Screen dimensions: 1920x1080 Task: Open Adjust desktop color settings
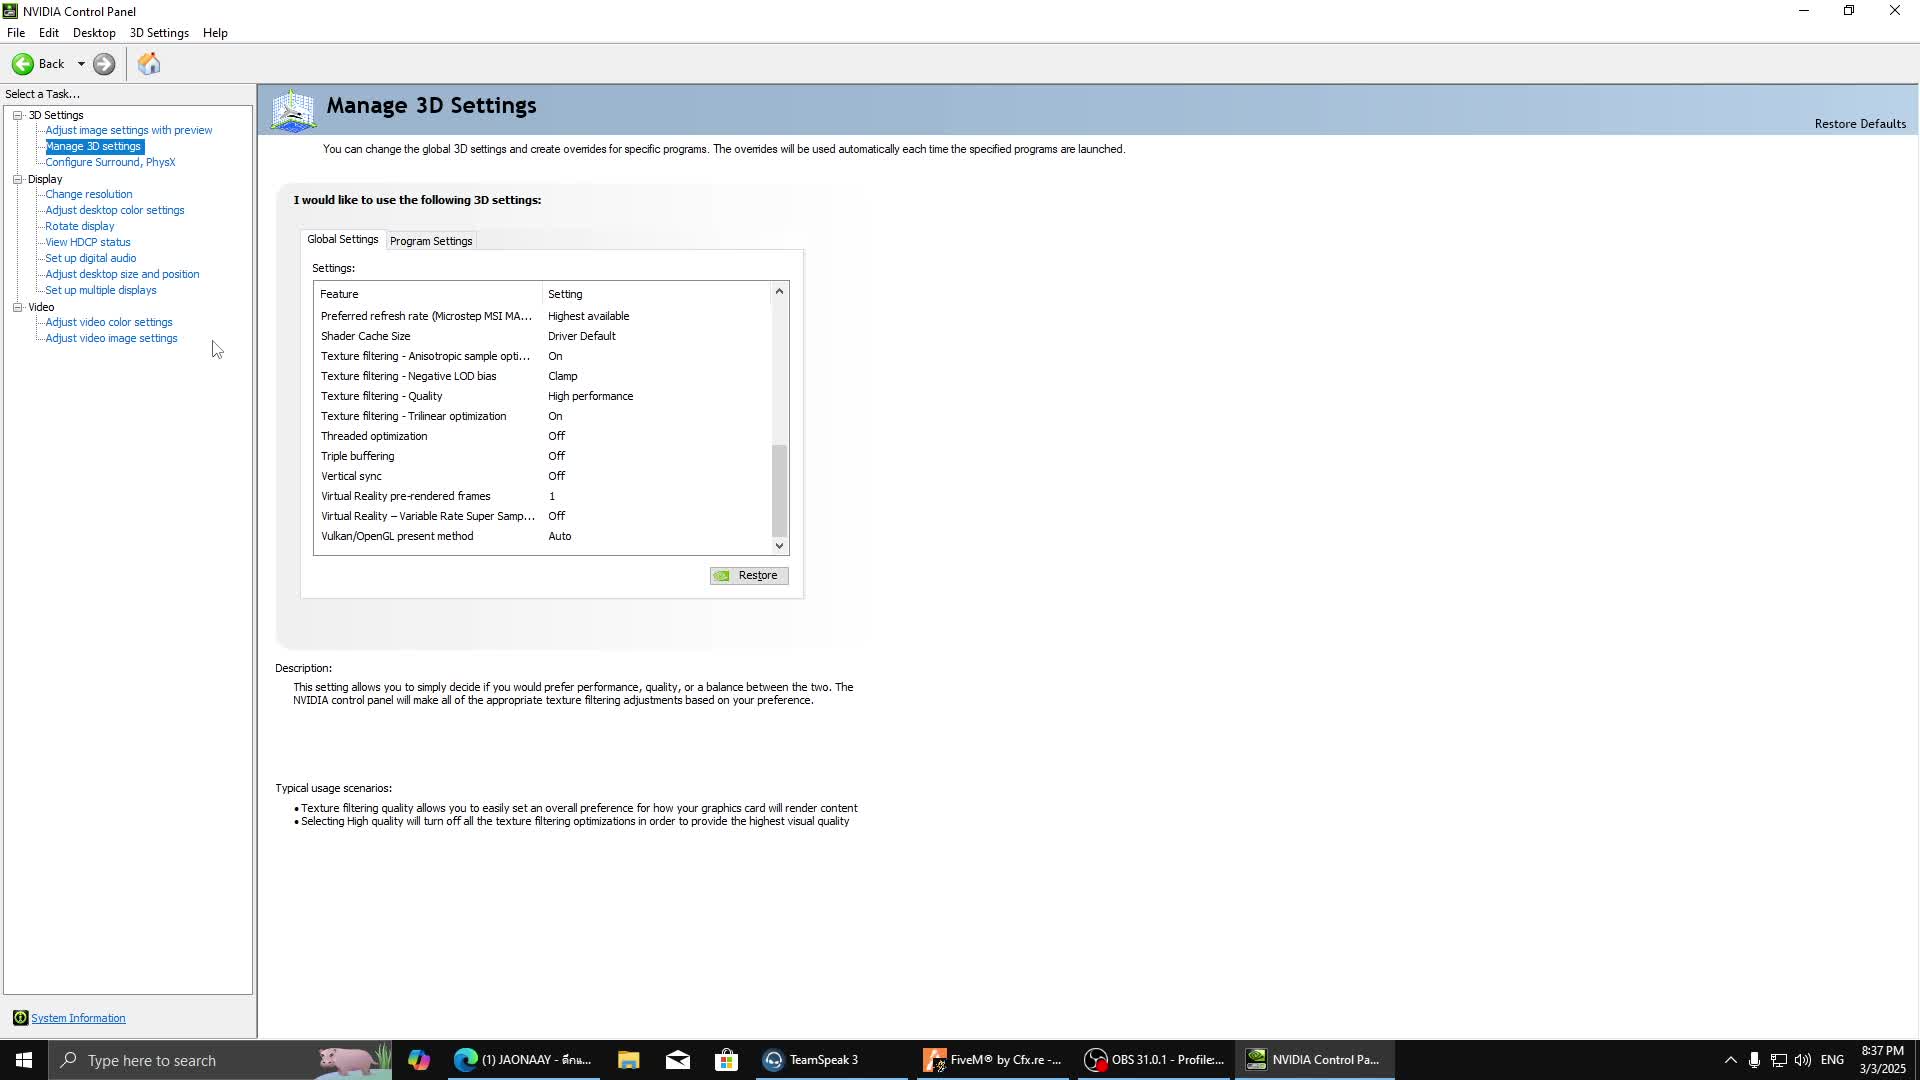(115, 210)
